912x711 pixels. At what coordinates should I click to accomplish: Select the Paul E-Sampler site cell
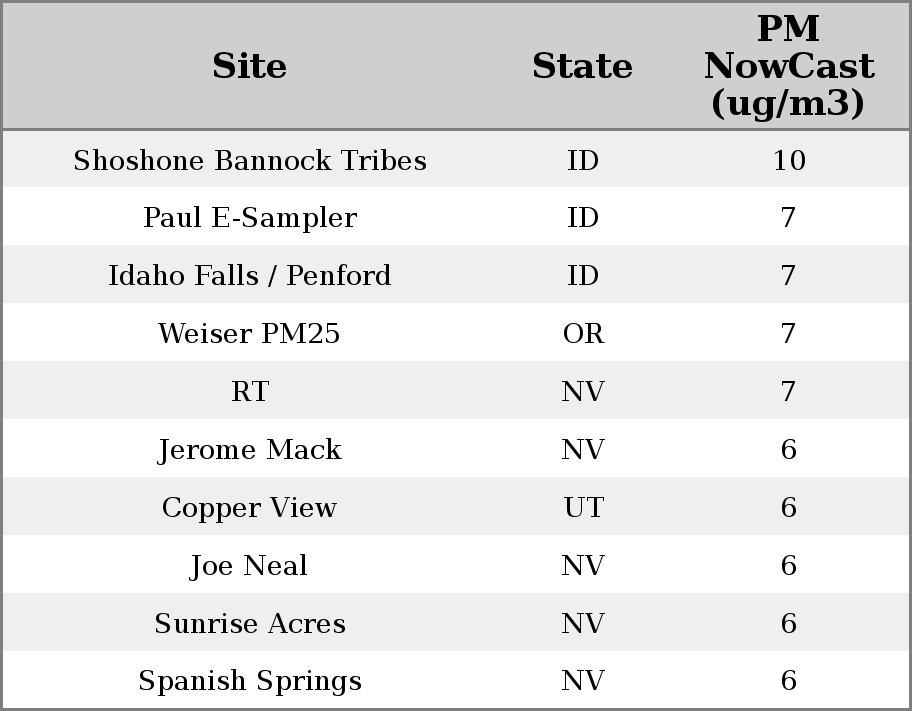(x=250, y=218)
